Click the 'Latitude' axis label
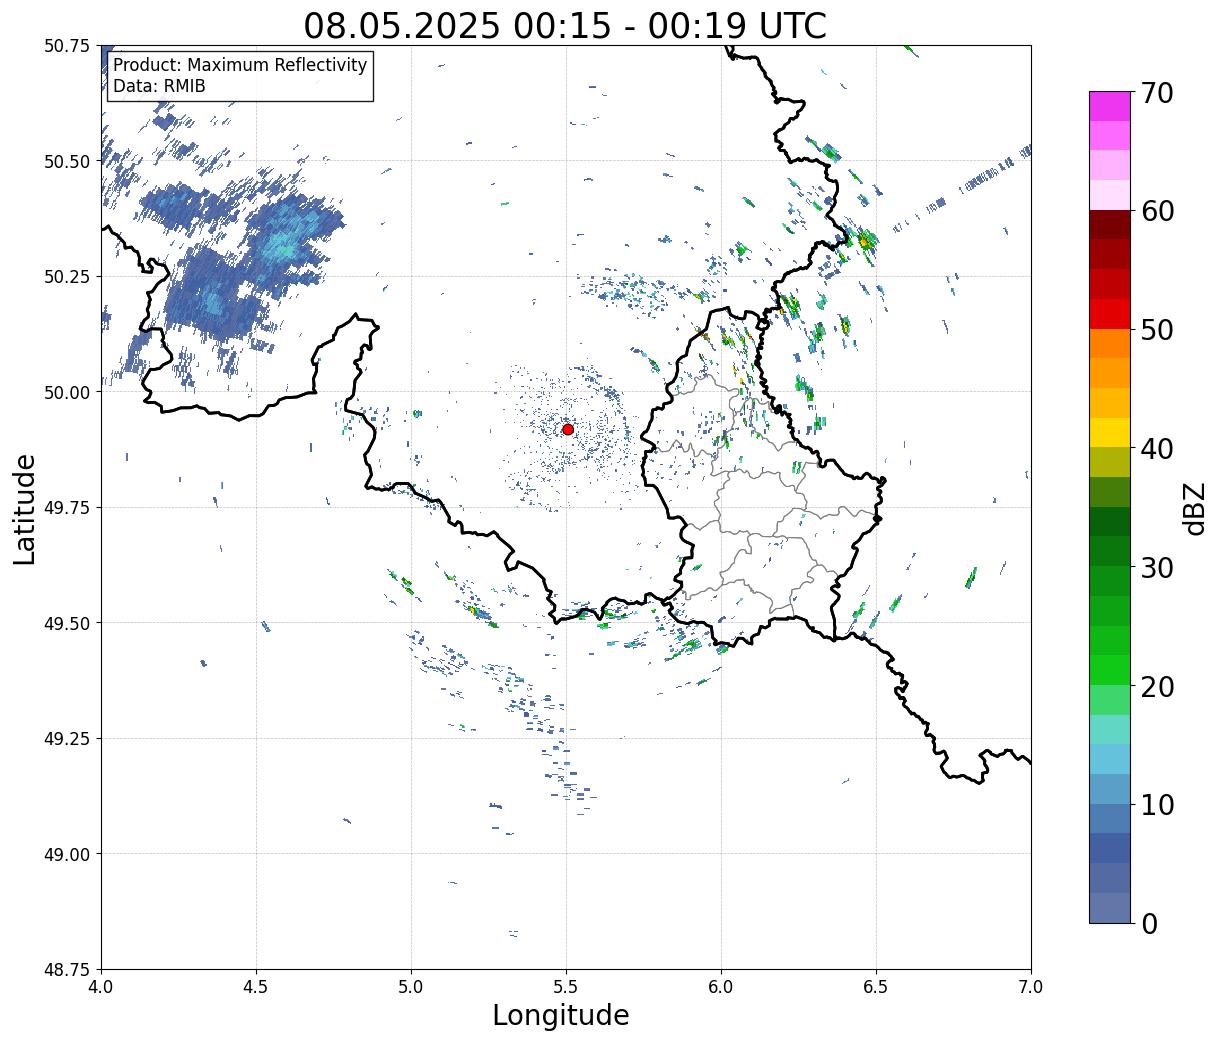Image resolution: width=1219 pixels, height=1040 pixels. click(x=25, y=508)
